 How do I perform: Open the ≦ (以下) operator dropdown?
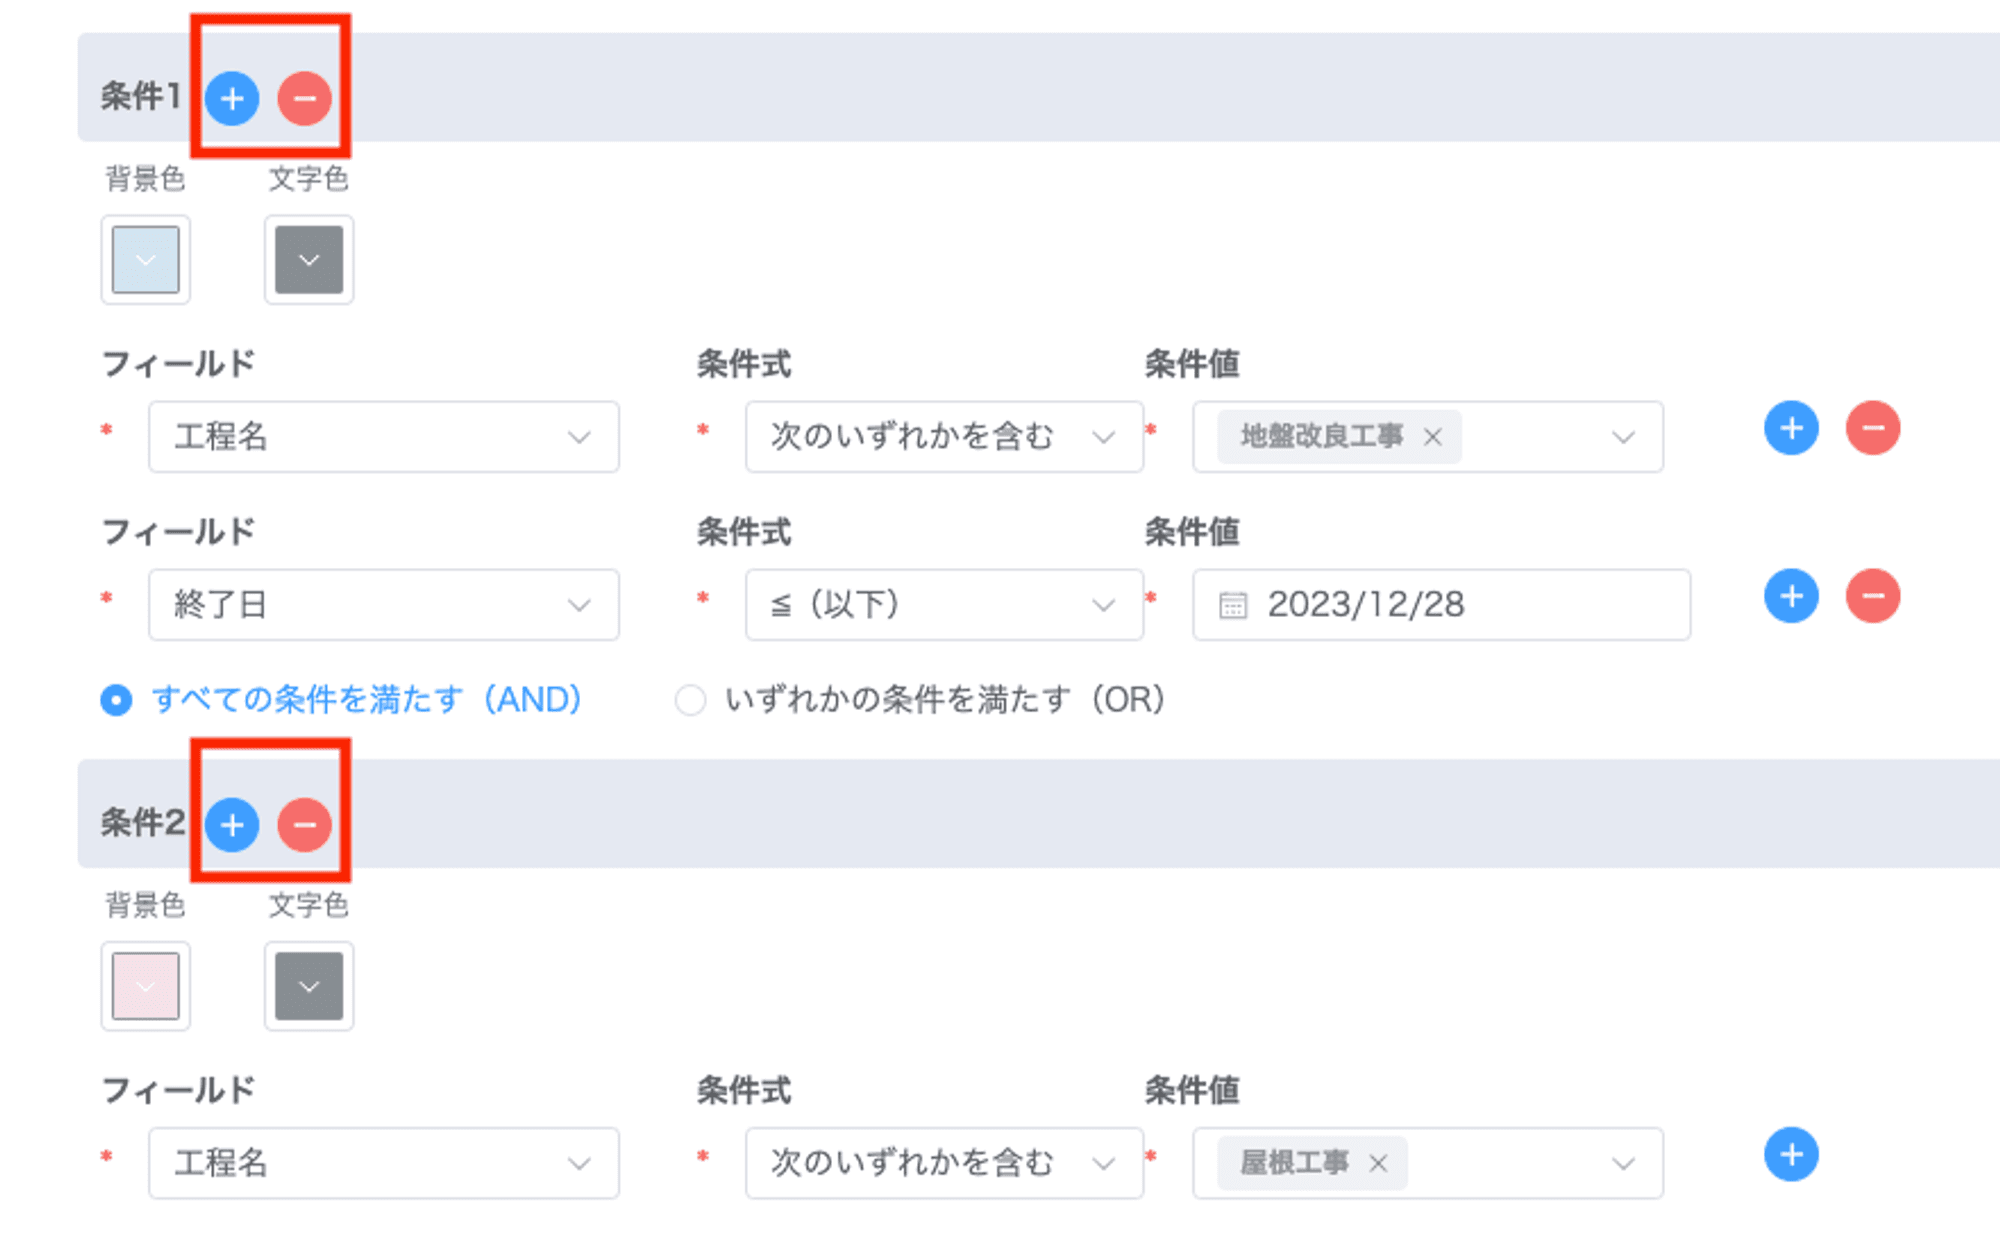coord(944,605)
